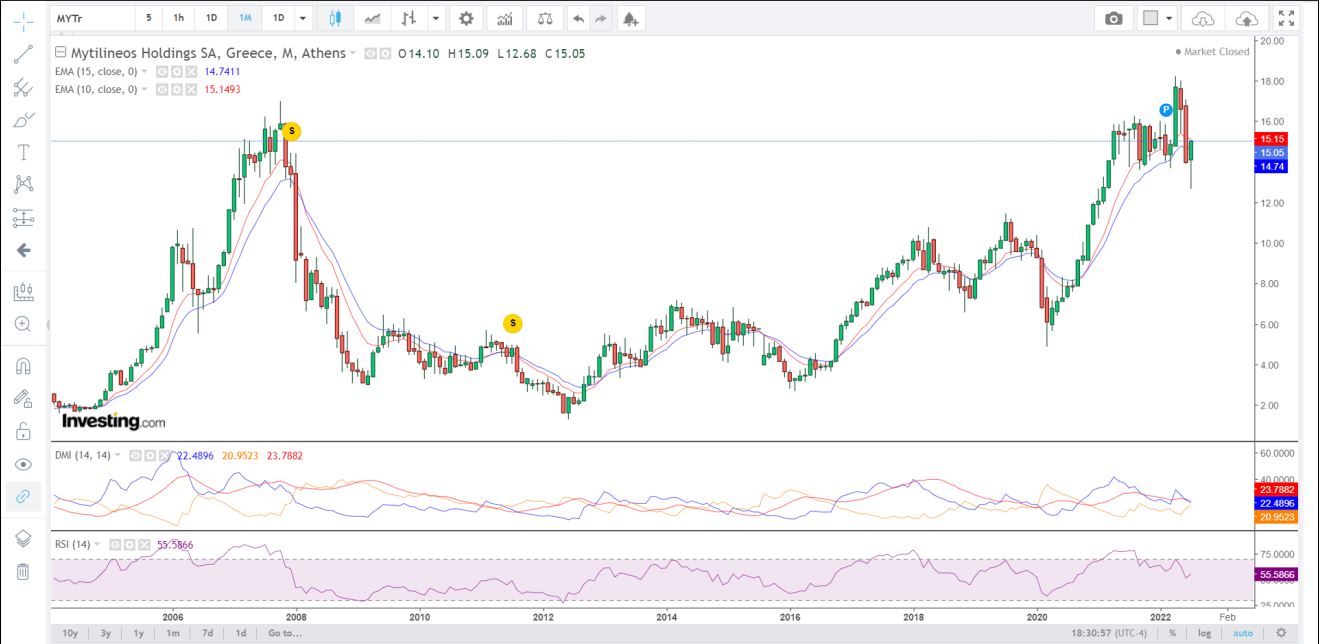Open the layout selector dropdown arrow
This screenshot has height=644, width=1321.
[1168, 18]
